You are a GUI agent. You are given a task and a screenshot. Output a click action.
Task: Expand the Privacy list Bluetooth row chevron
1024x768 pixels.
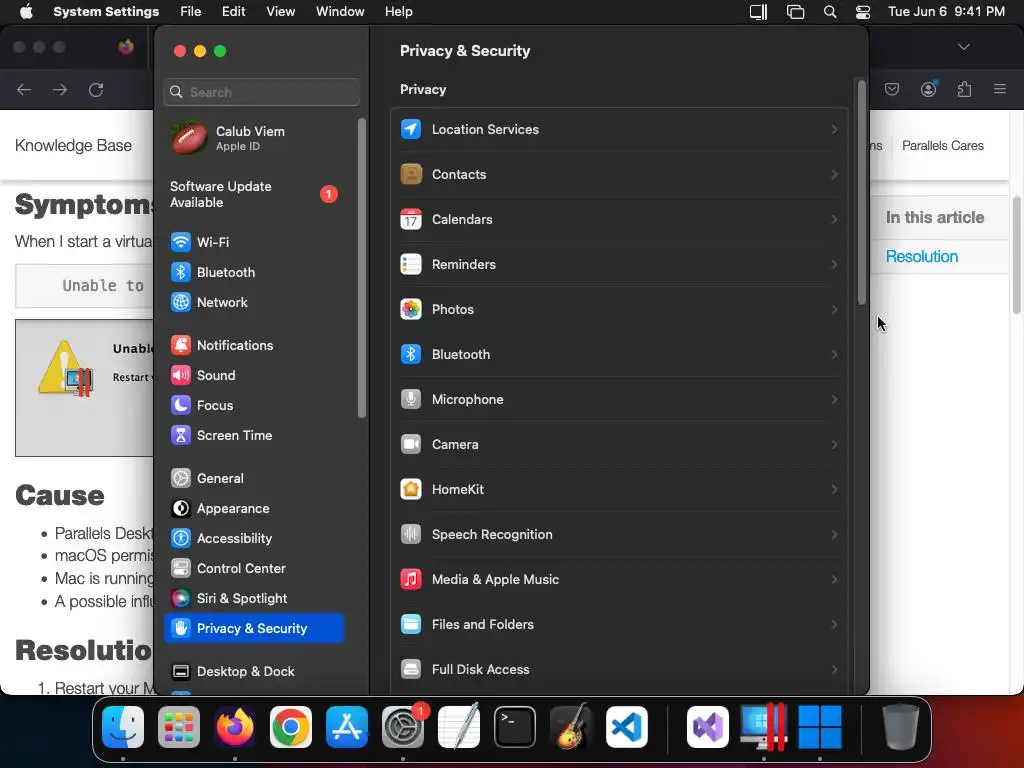tap(834, 355)
